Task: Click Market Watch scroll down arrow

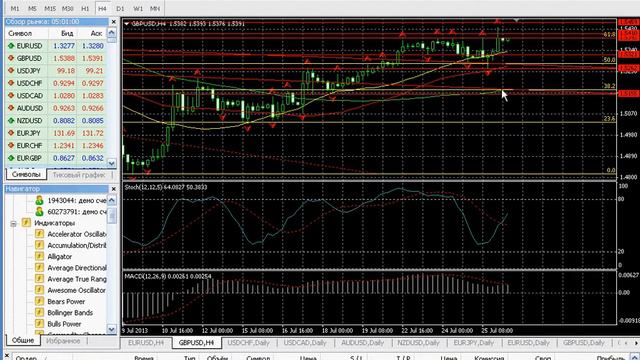Action: [x=111, y=163]
